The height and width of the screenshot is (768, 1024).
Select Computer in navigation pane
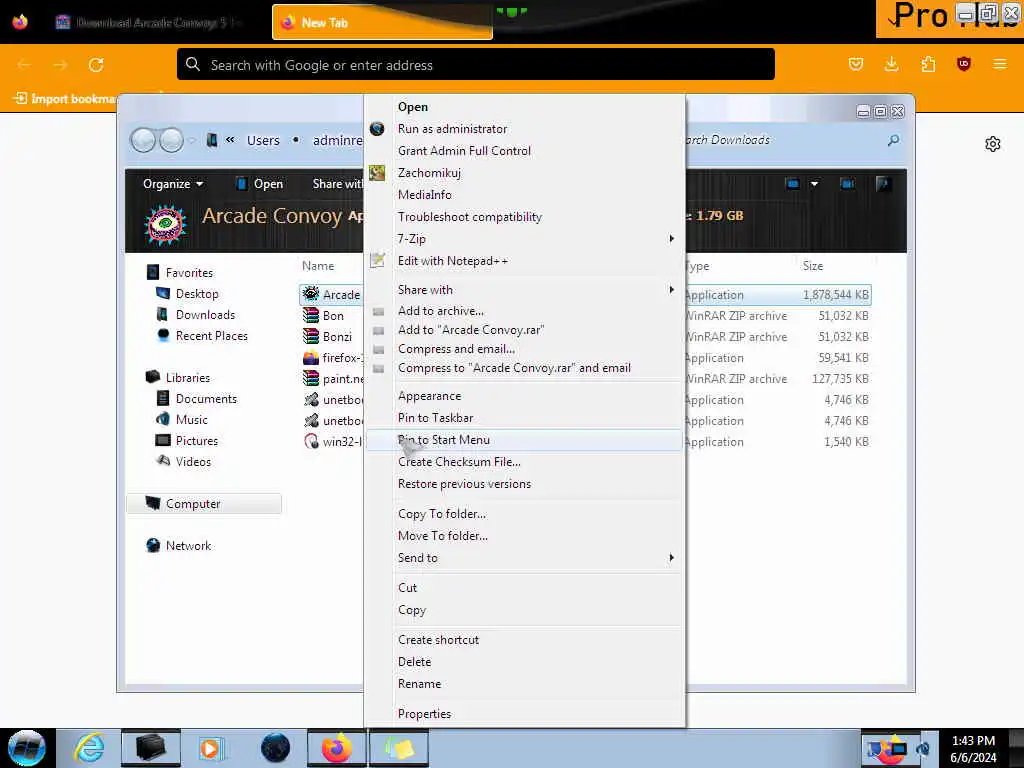coord(204,504)
